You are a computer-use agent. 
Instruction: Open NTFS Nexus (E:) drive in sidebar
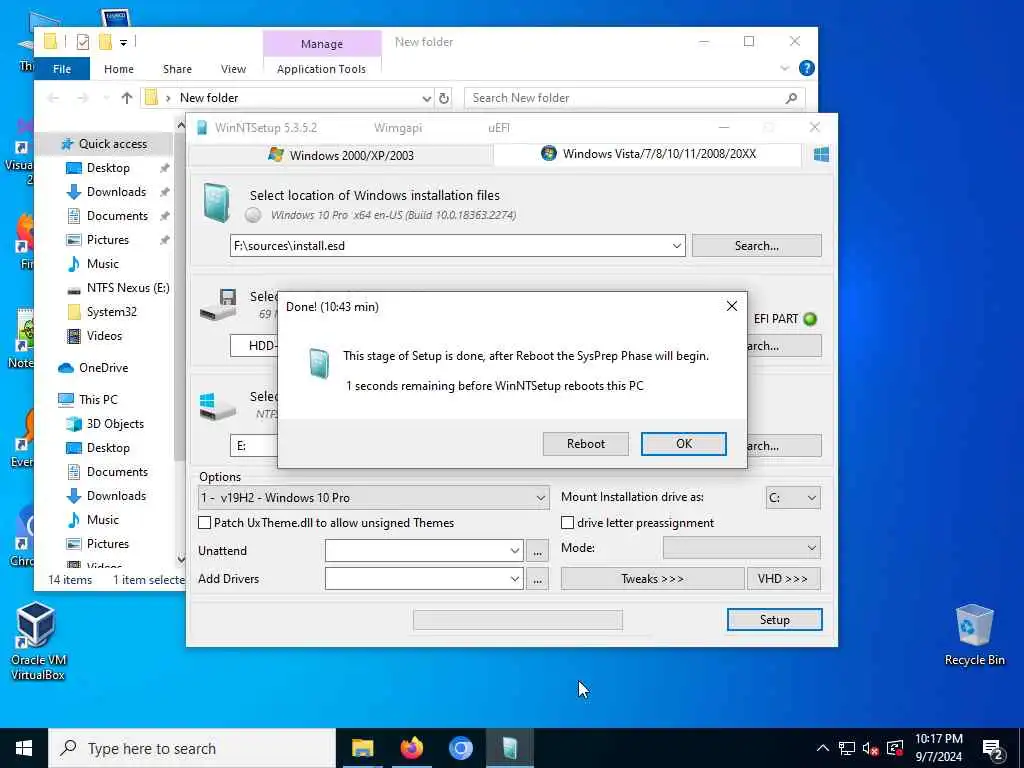(x=128, y=287)
